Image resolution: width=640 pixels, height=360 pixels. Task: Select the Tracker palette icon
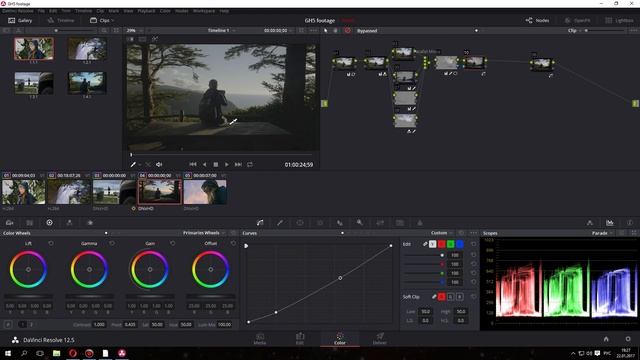point(320,223)
